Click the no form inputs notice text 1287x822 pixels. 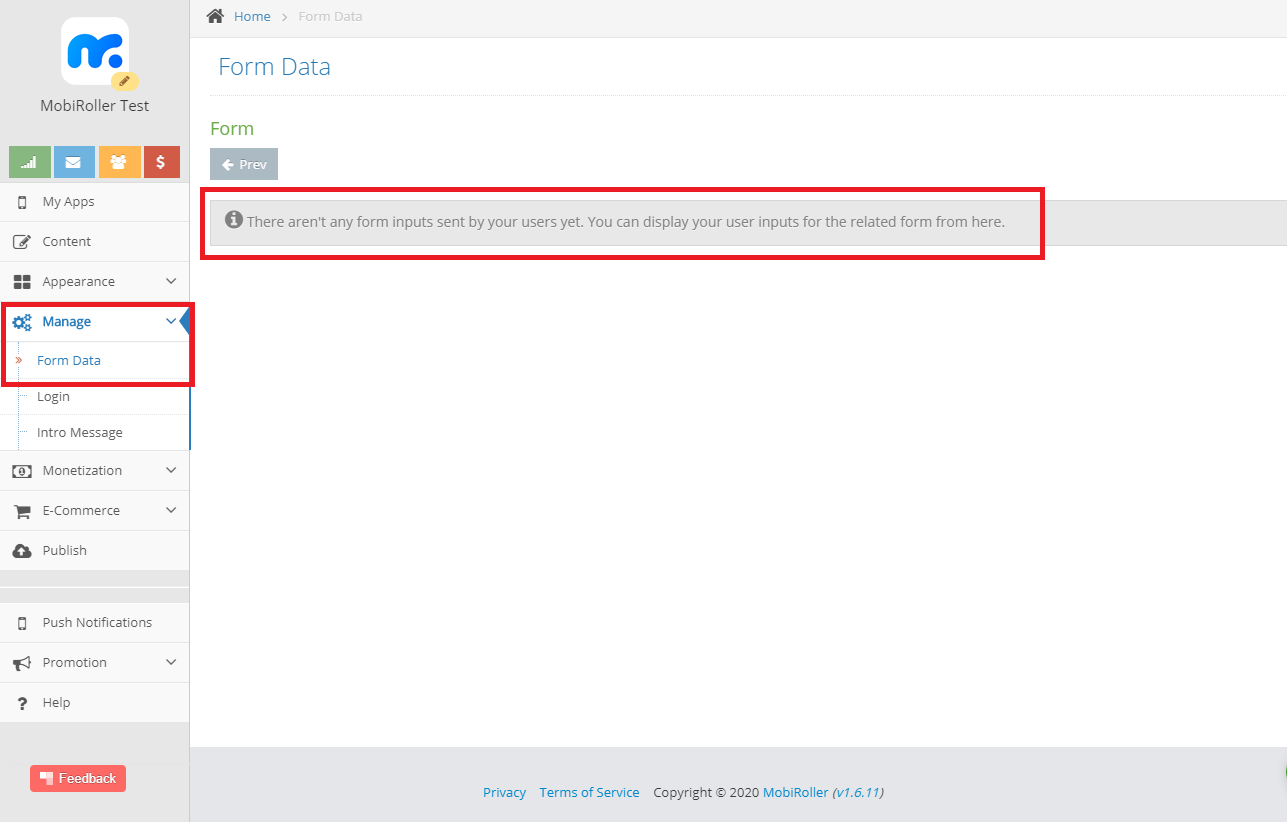[x=626, y=222]
